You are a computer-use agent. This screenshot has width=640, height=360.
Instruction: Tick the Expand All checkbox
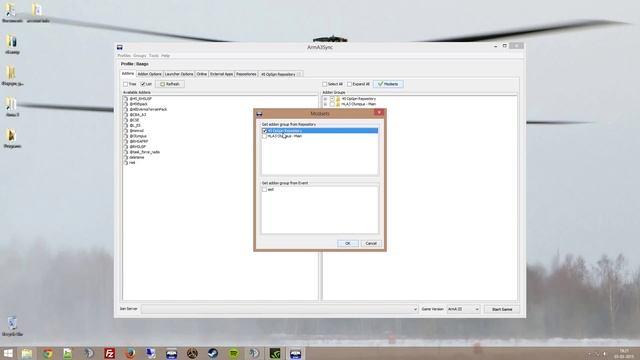(x=349, y=84)
